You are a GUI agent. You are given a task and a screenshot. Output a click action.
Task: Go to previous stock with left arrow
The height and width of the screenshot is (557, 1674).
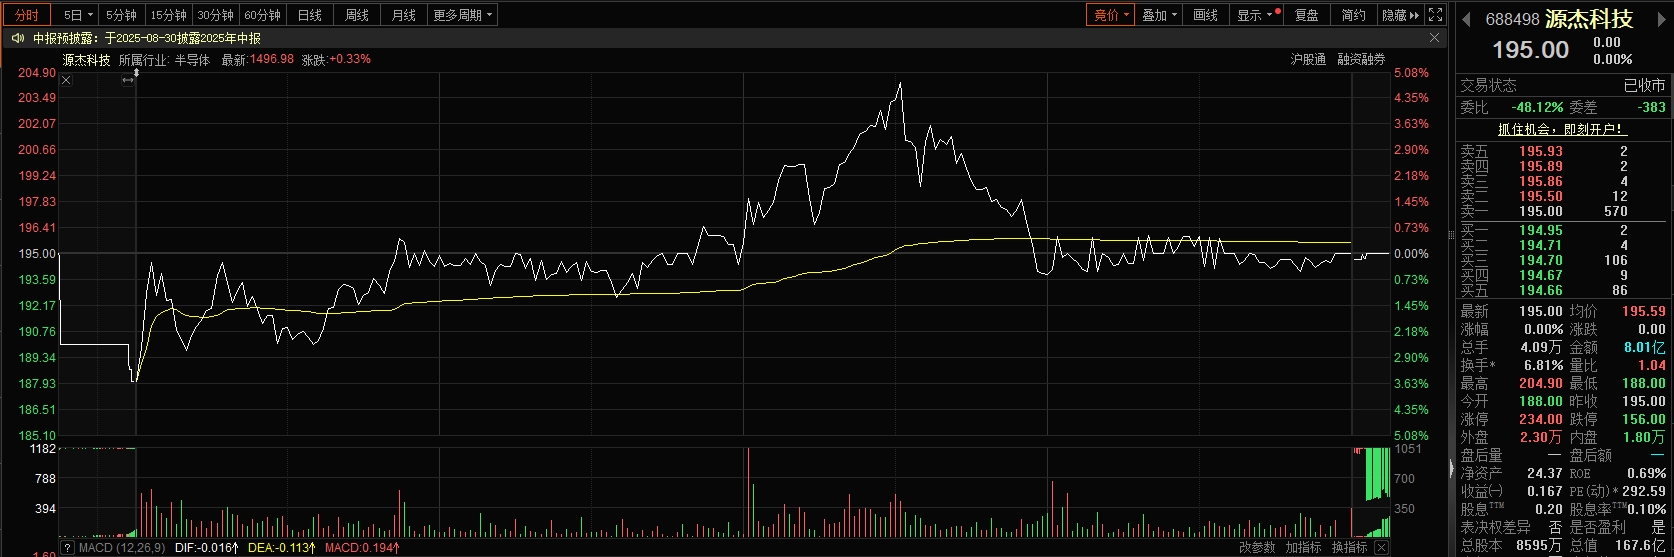(1467, 19)
